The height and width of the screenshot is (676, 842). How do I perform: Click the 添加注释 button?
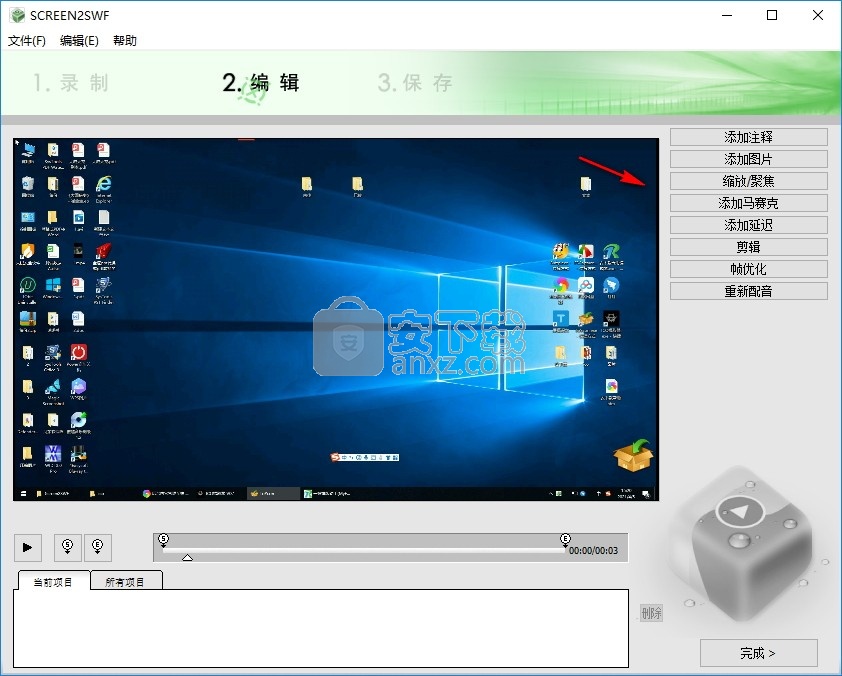point(749,137)
